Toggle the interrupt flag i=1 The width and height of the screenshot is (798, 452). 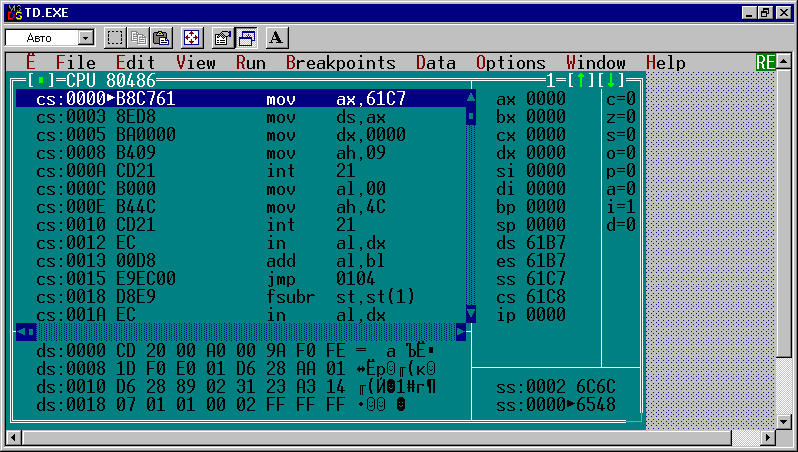(x=621, y=207)
